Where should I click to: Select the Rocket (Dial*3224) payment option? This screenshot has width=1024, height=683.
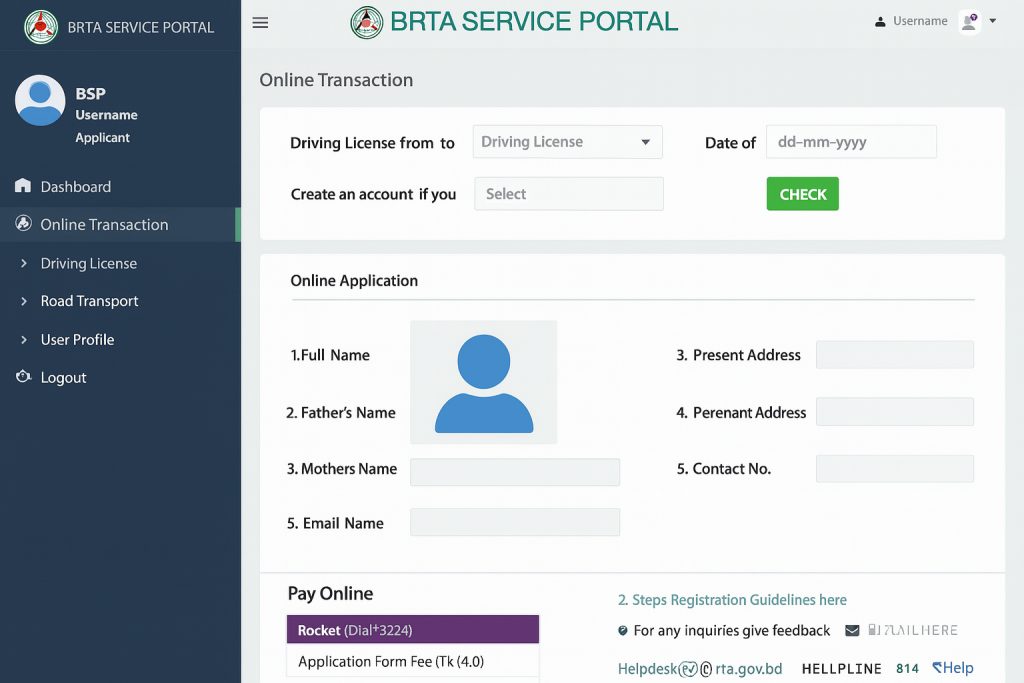click(x=413, y=629)
